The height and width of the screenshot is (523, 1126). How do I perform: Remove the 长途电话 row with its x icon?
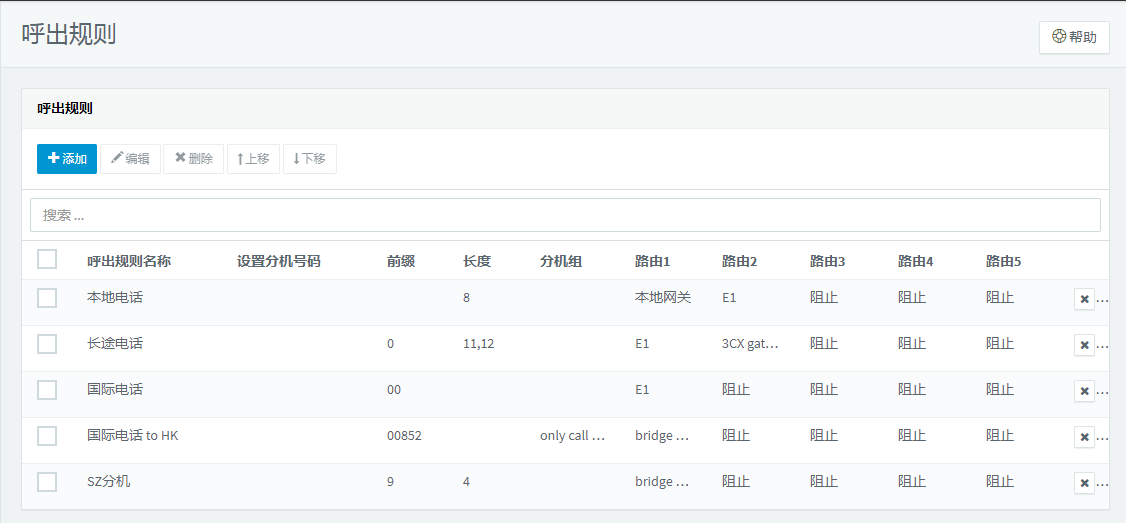pos(1084,346)
